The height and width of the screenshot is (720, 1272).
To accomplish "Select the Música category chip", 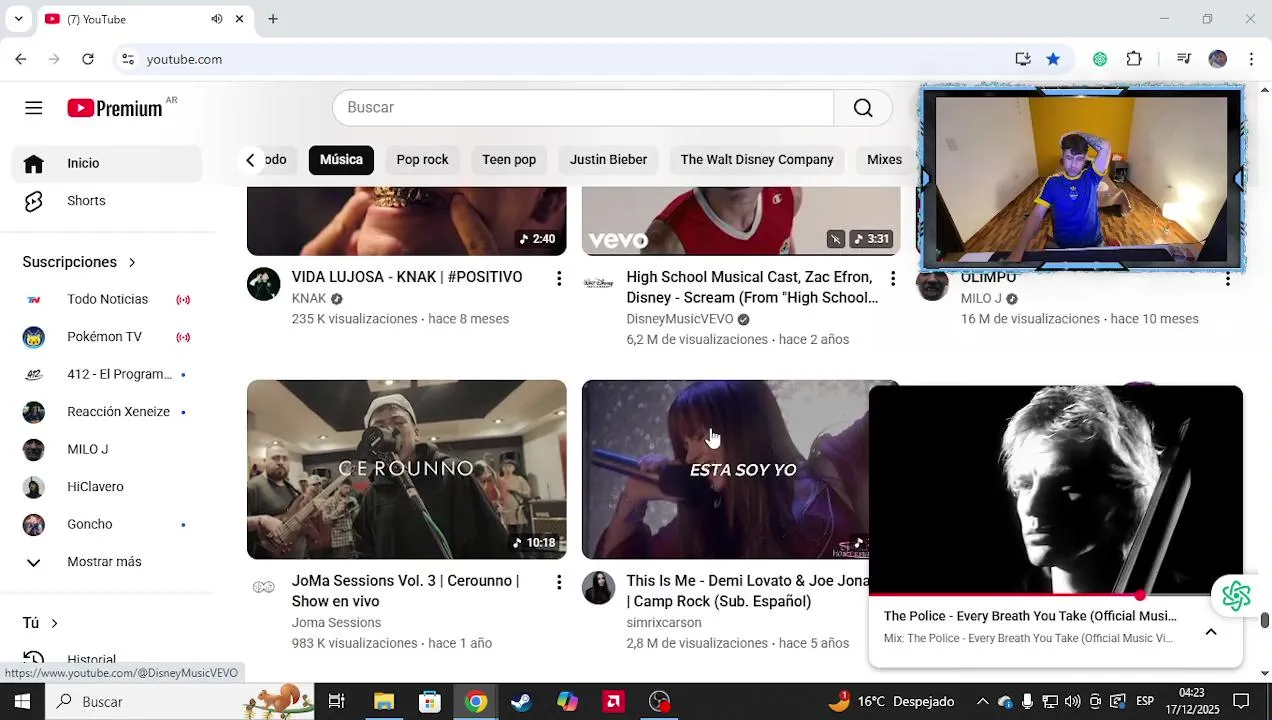I will 341,160.
